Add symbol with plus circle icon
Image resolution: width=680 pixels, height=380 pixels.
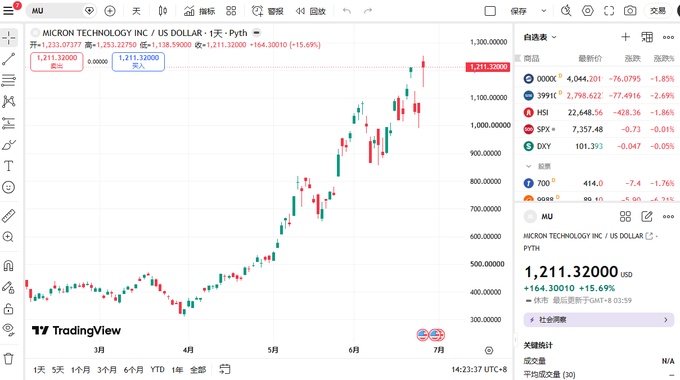tap(110, 11)
